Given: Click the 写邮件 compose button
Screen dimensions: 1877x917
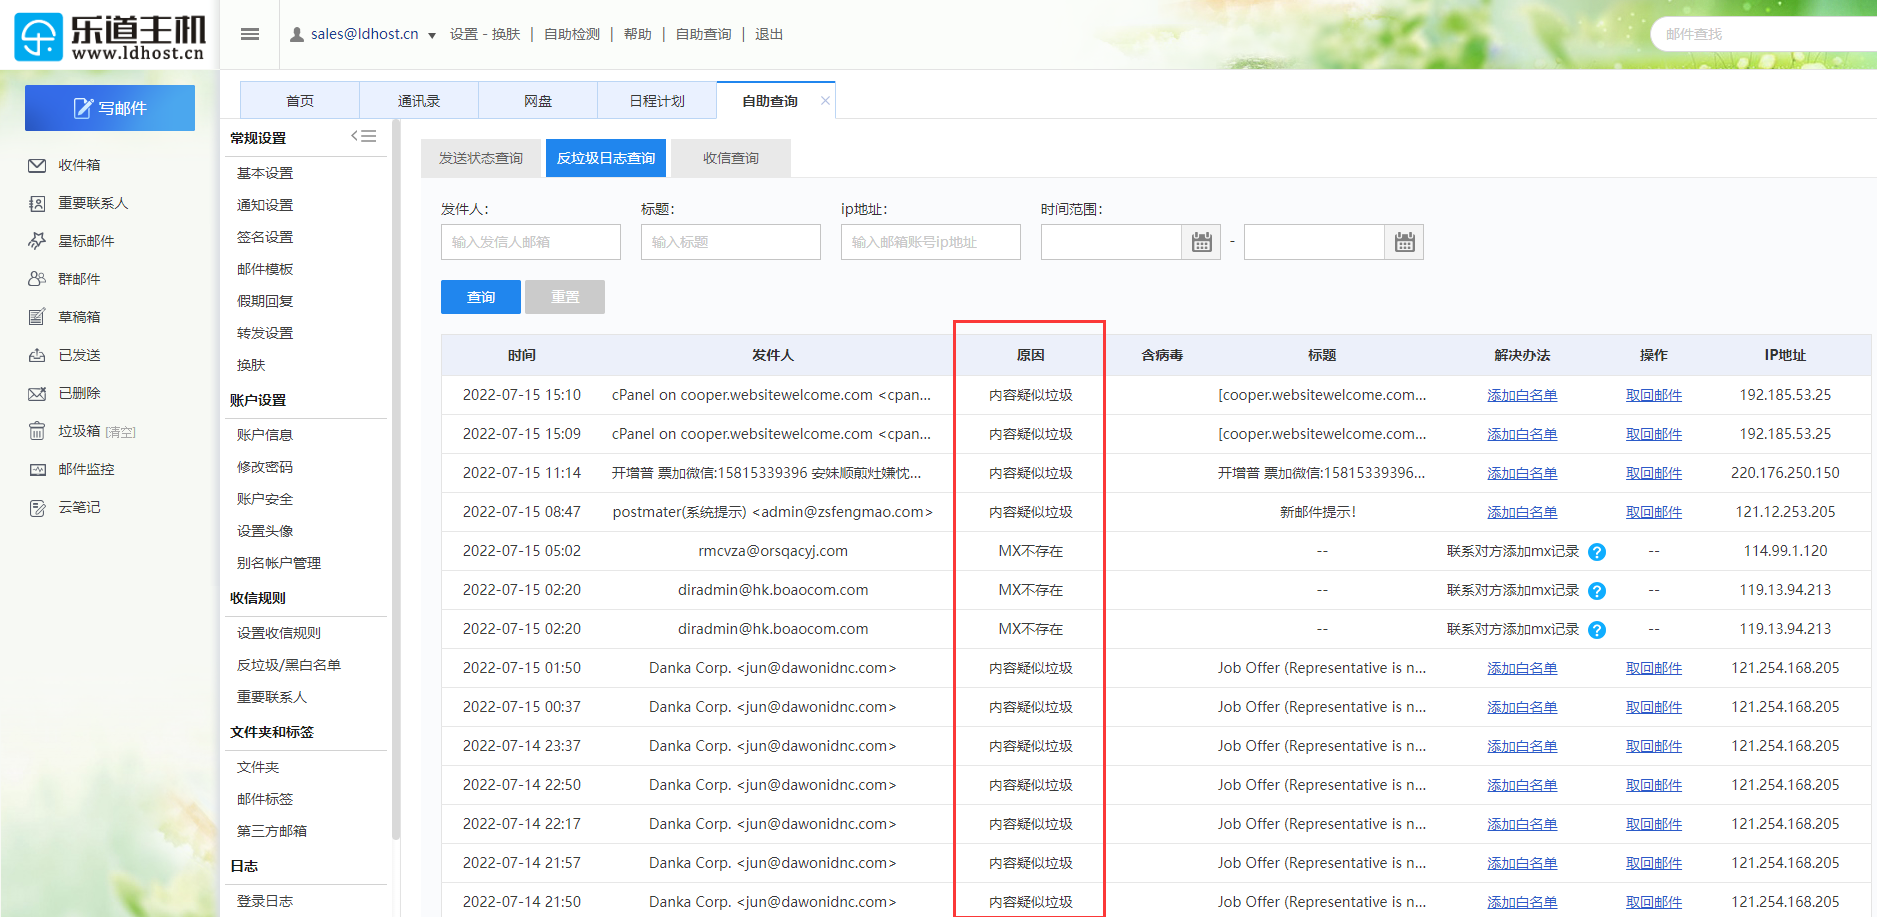Looking at the screenshot, I should pyautogui.click(x=110, y=108).
